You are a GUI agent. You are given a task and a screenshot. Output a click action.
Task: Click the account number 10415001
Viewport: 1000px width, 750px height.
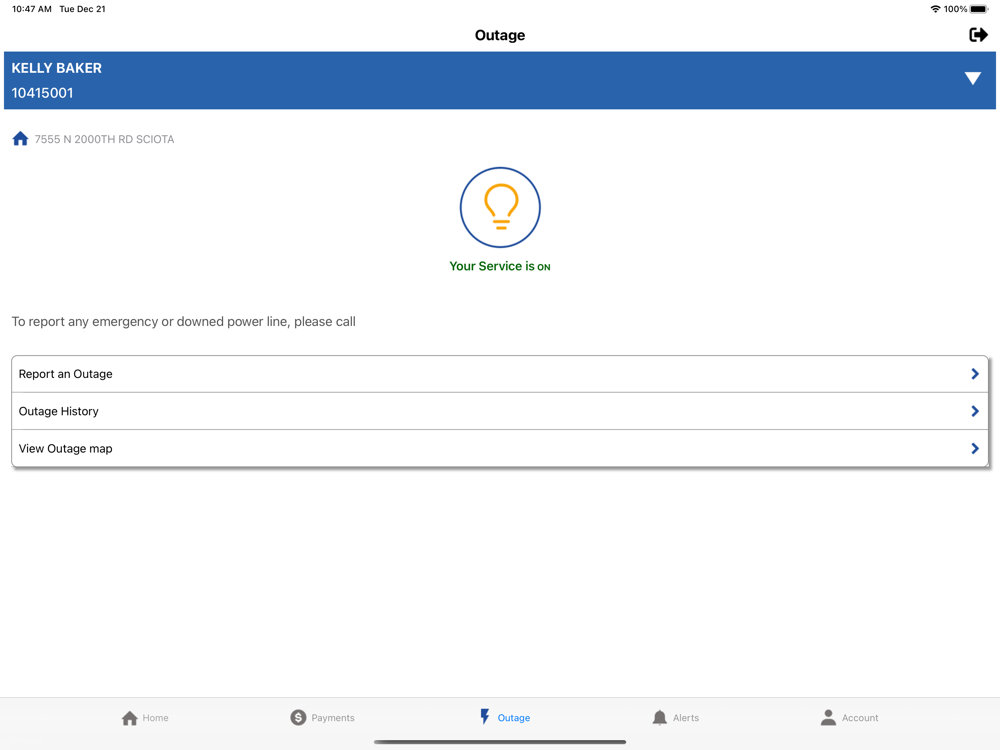click(42, 93)
